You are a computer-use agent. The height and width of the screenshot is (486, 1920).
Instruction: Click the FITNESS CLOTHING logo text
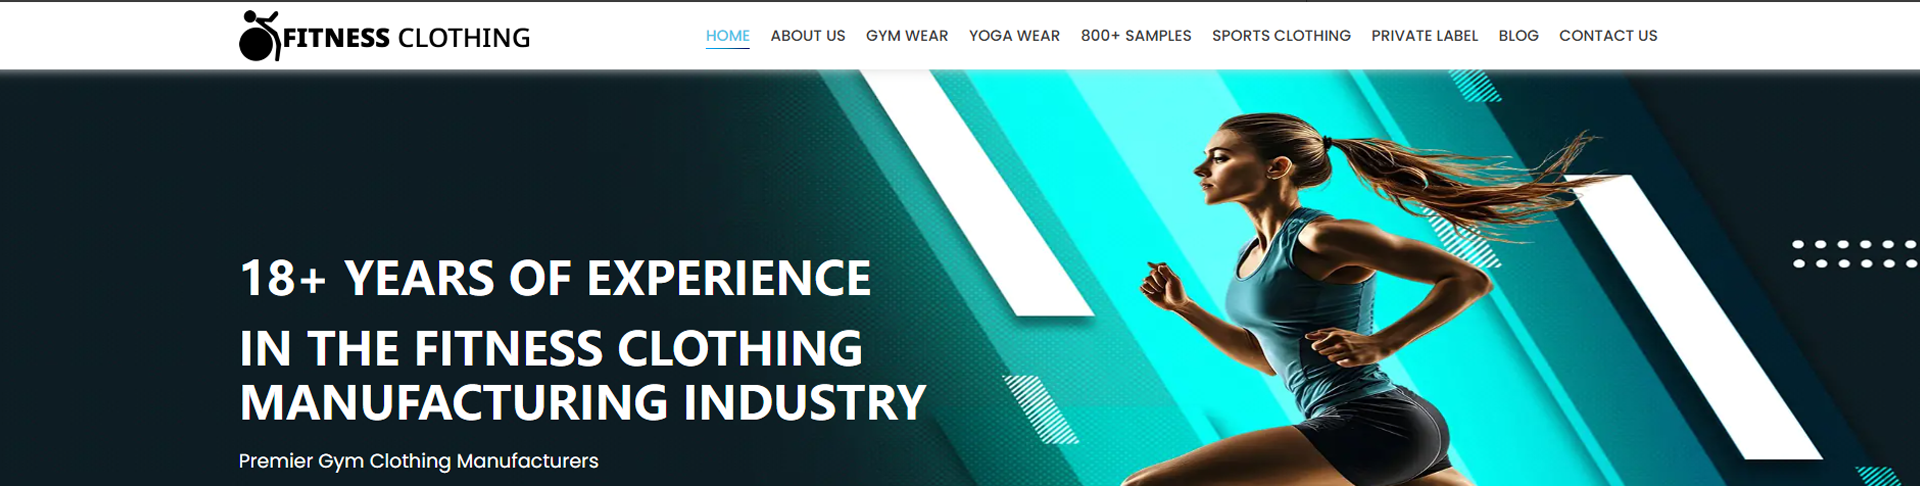[x=407, y=38]
